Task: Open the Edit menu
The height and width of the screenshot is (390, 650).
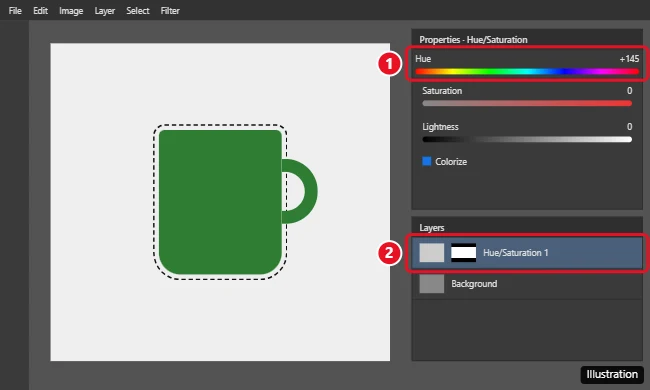Action: (x=40, y=11)
